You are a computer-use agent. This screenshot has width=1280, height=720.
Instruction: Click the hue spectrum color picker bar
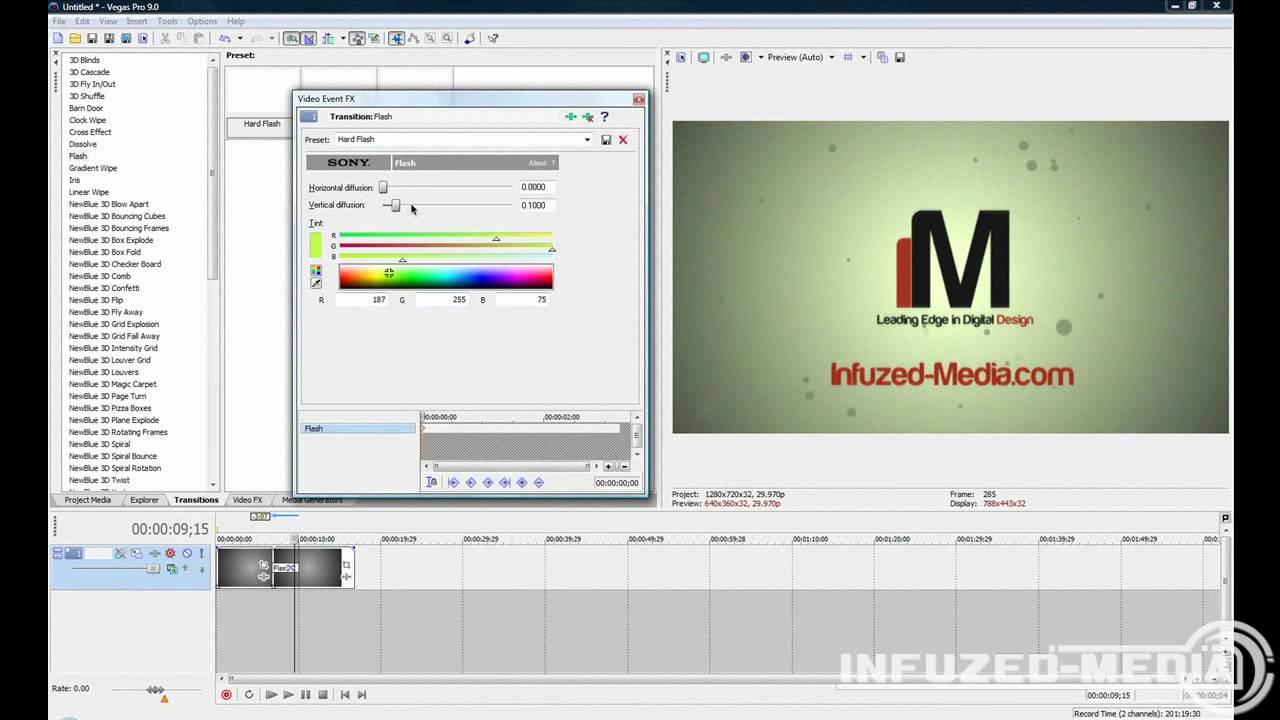[x=446, y=277]
